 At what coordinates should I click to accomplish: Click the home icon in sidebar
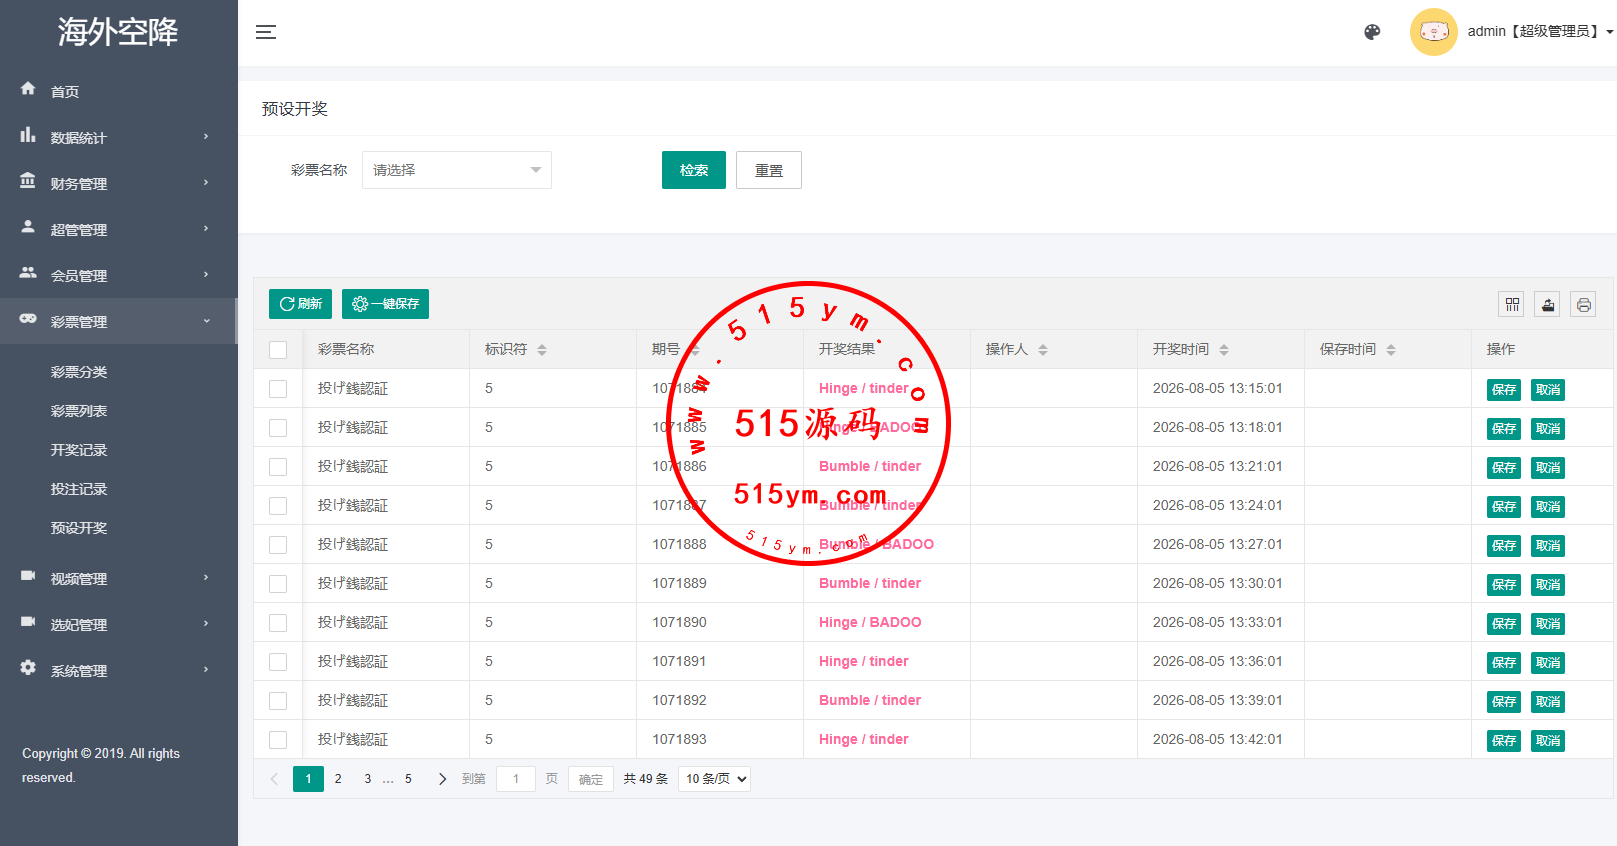pos(28,89)
